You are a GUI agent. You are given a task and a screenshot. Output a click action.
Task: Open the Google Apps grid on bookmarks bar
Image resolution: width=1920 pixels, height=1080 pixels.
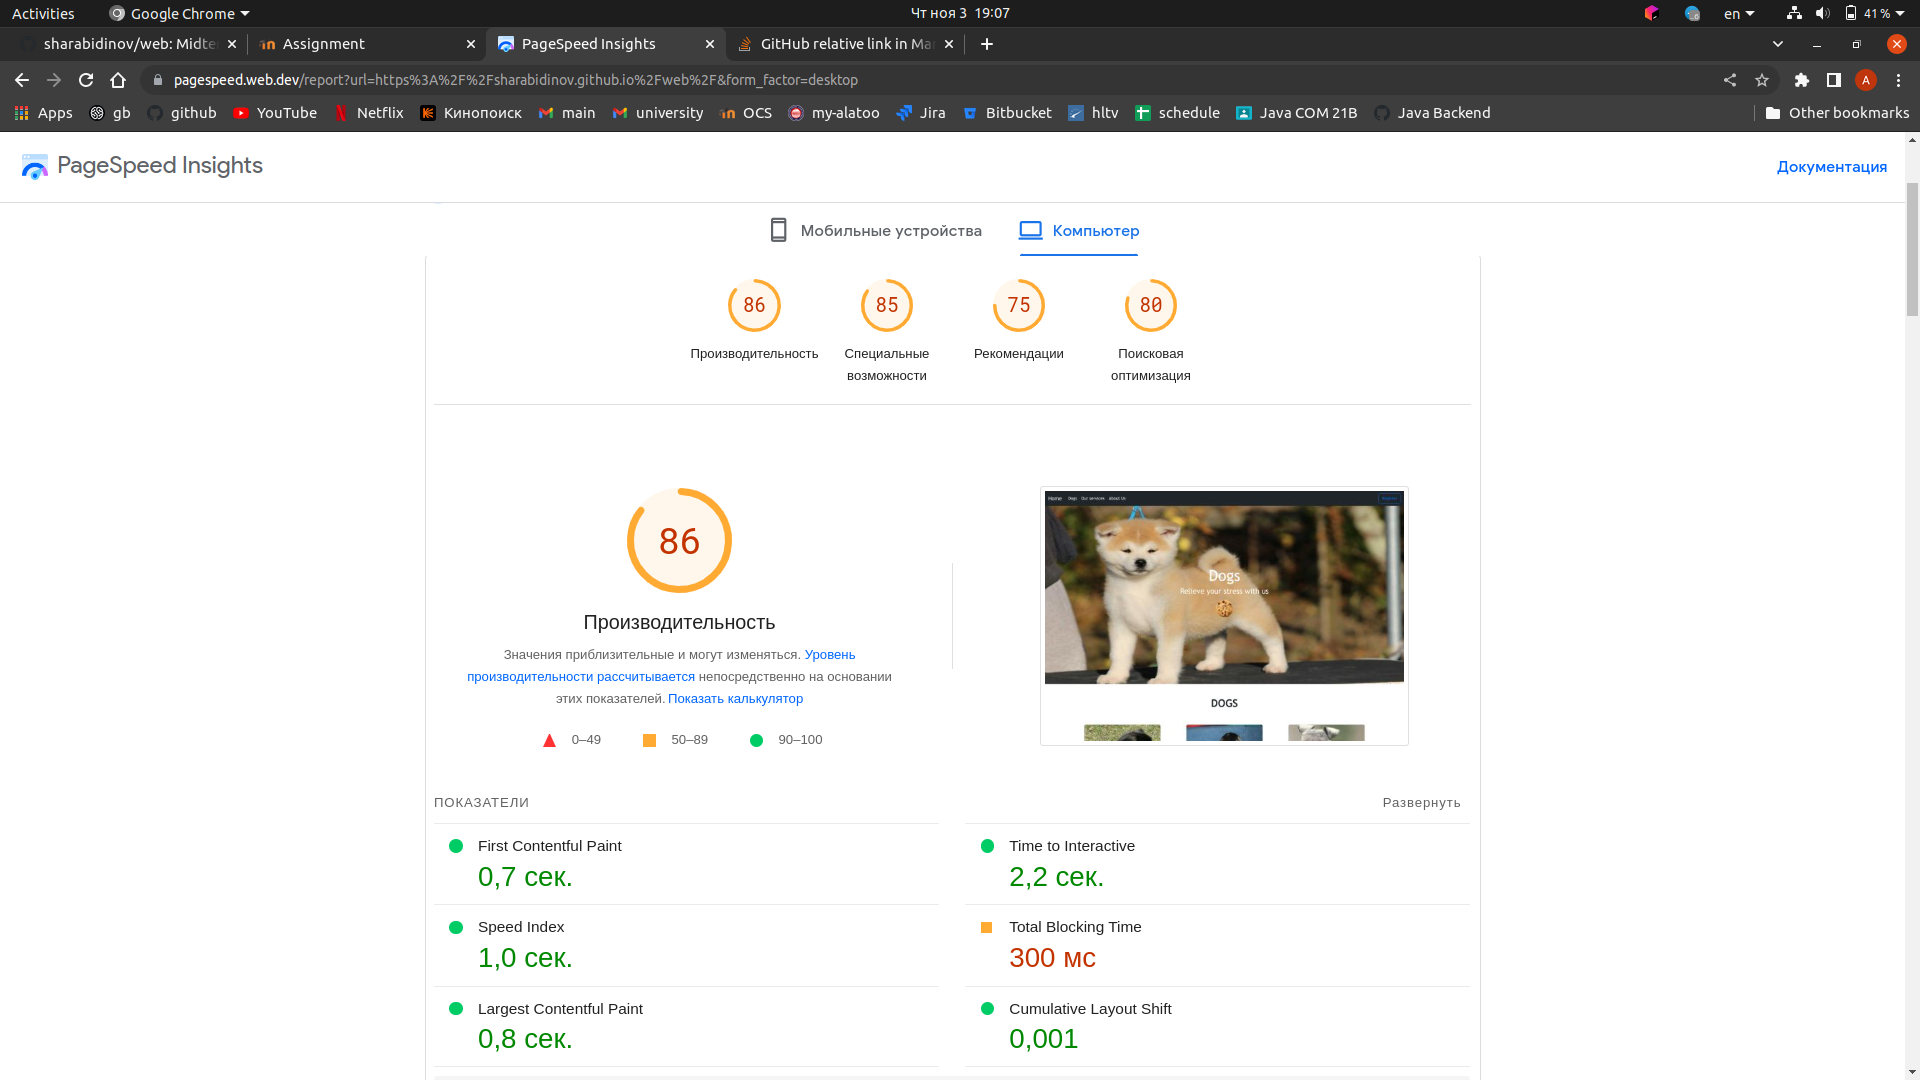[20, 113]
